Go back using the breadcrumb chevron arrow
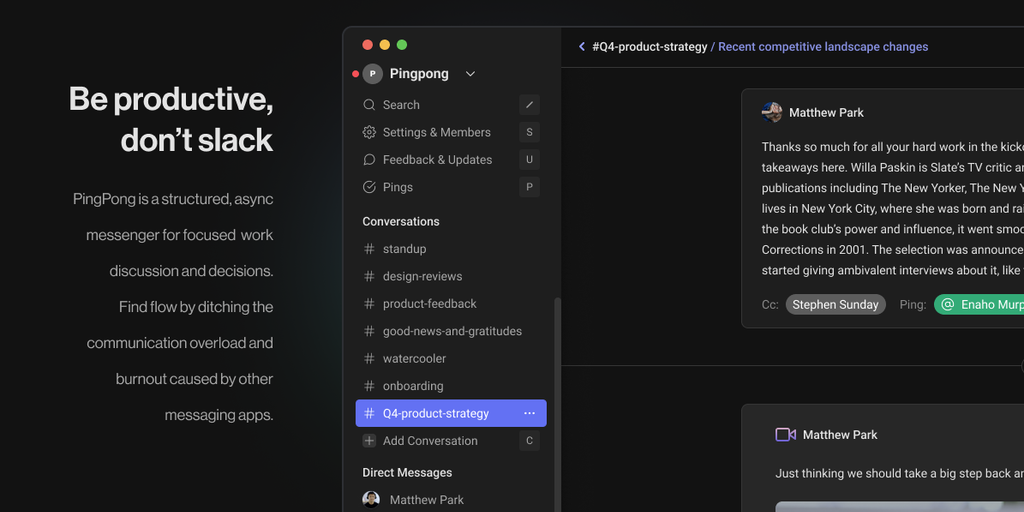1024x512 pixels. click(x=582, y=47)
